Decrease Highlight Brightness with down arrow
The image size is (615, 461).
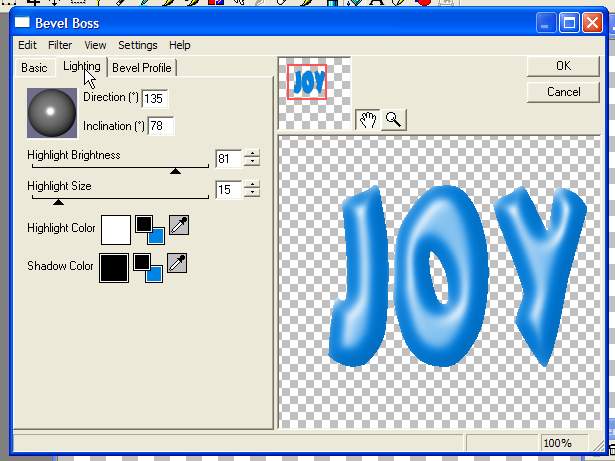pyautogui.click(x=252, y=162)
